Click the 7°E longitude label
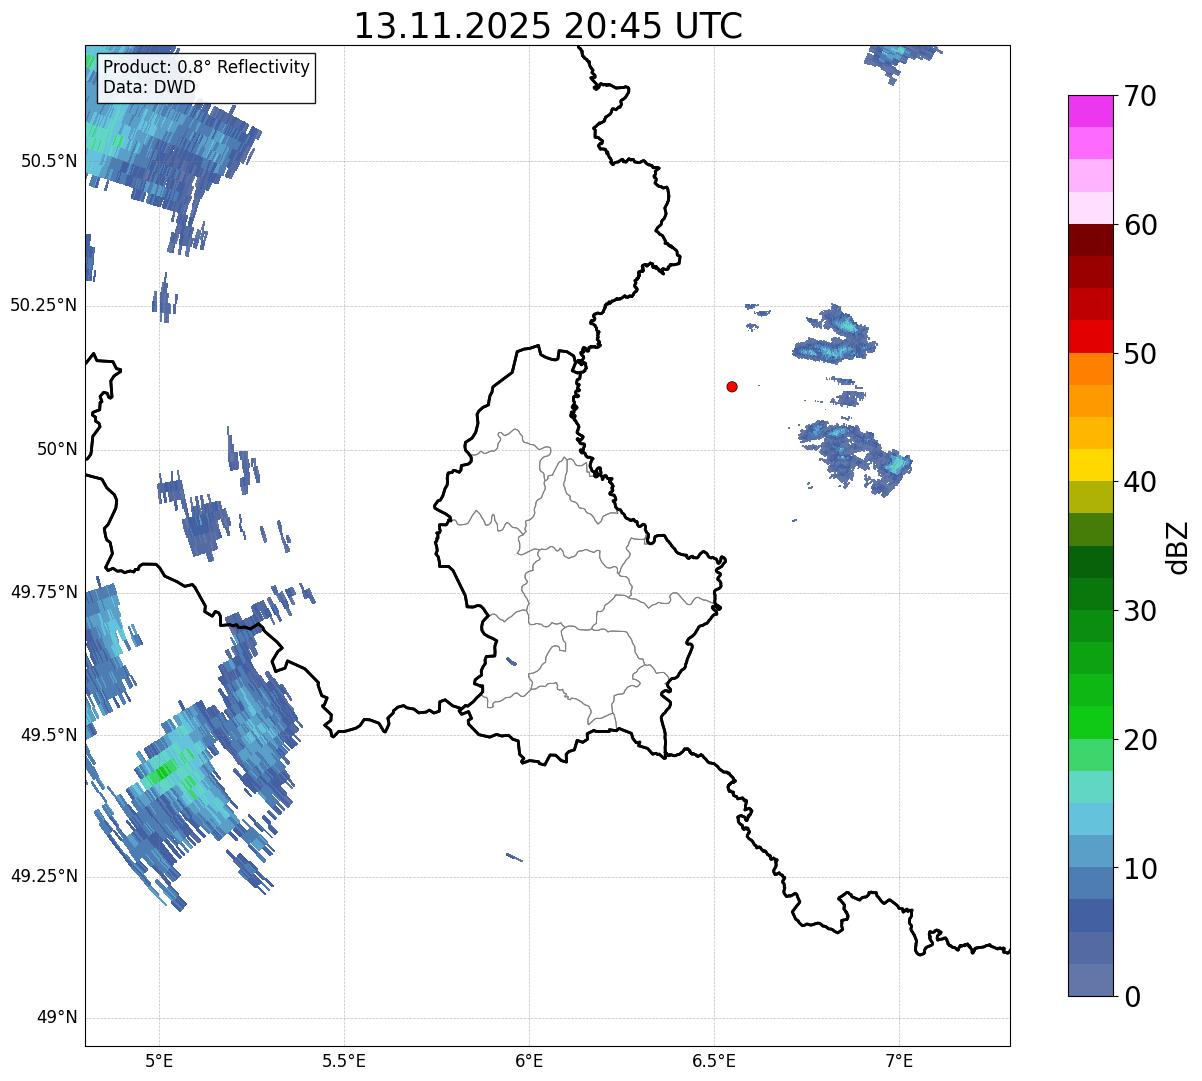The width and height of the screenshot is (1202, 1081). point(899,1060)
